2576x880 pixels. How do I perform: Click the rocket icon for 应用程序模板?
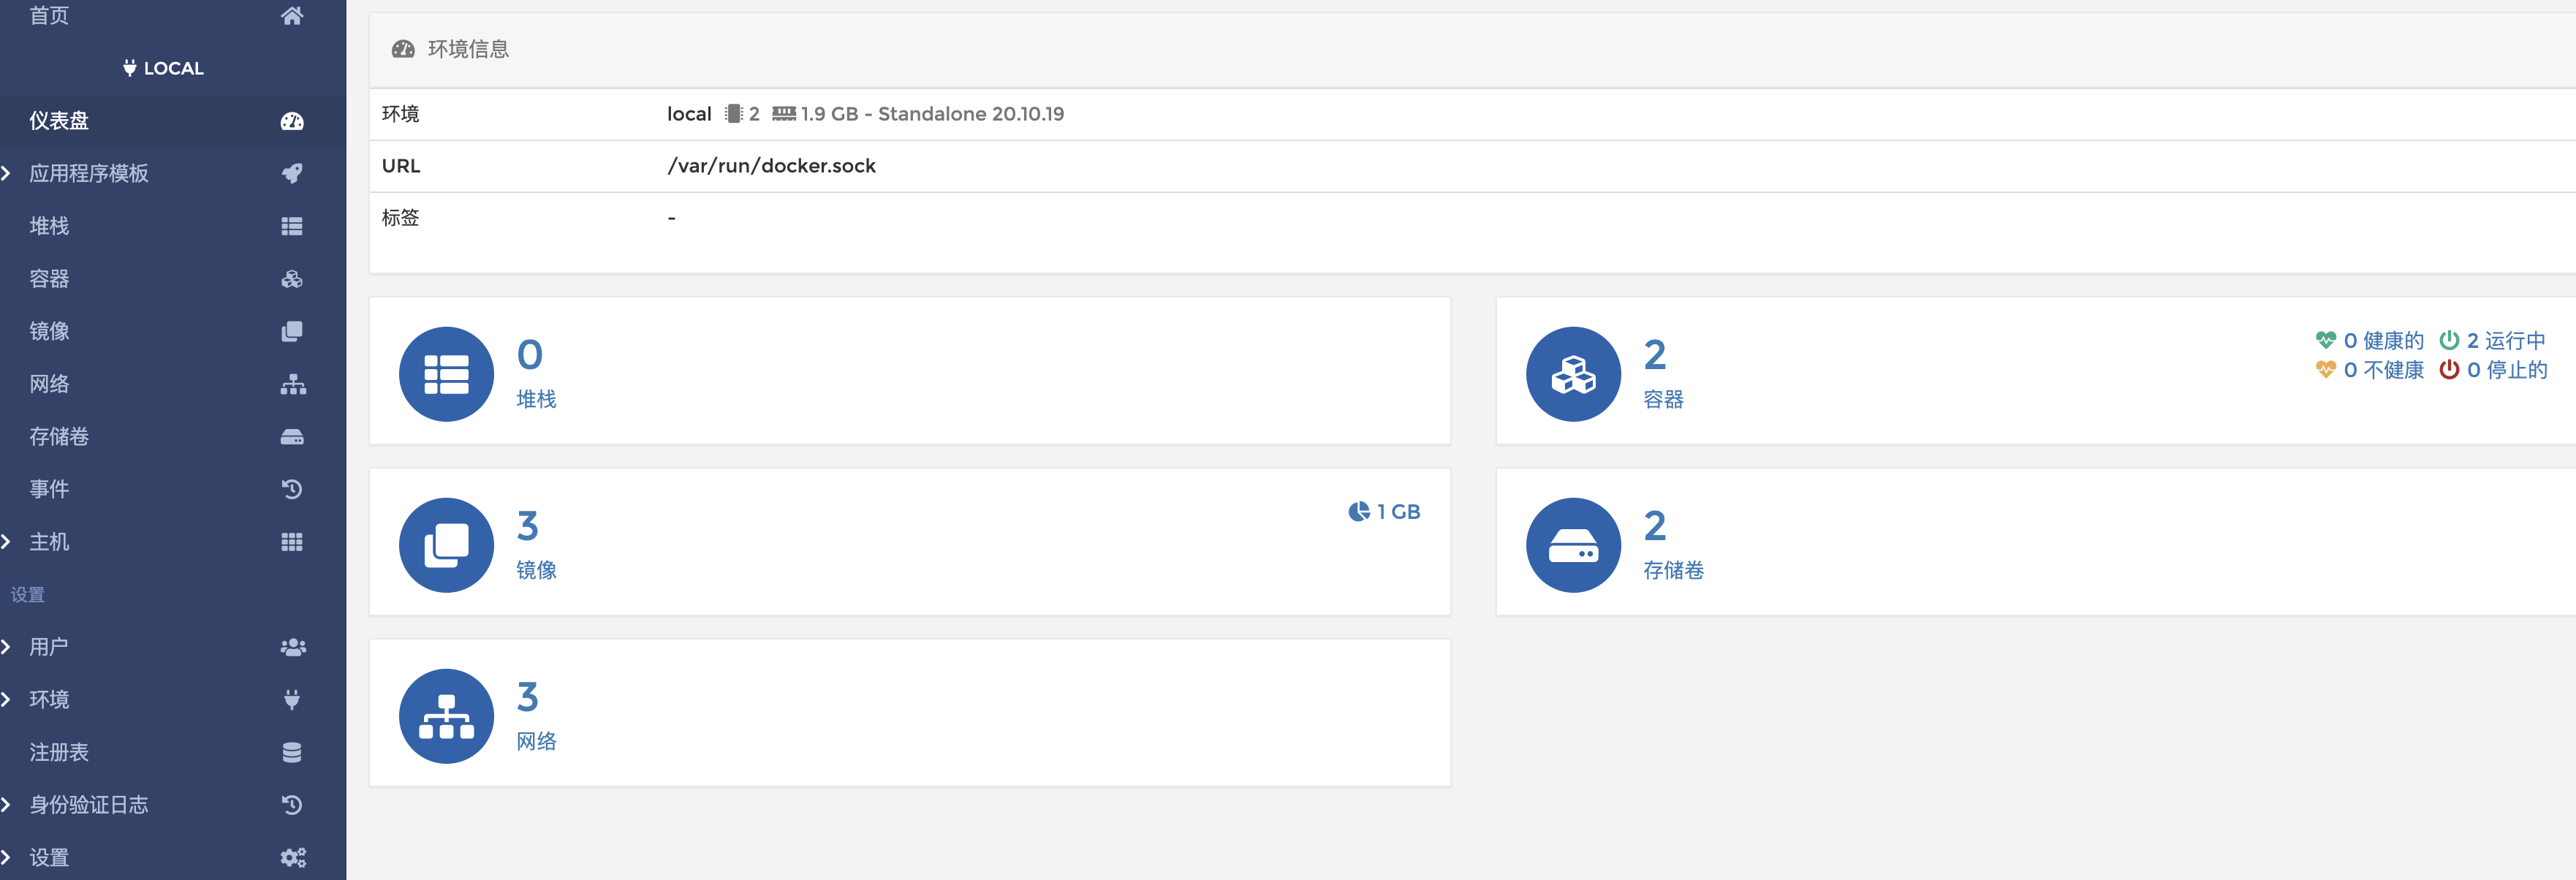coord(291,173)
